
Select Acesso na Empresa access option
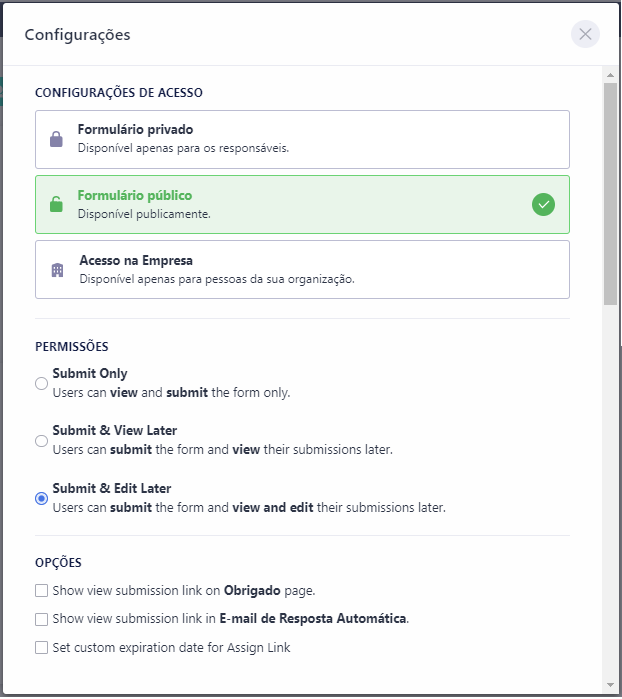[302, 269]
